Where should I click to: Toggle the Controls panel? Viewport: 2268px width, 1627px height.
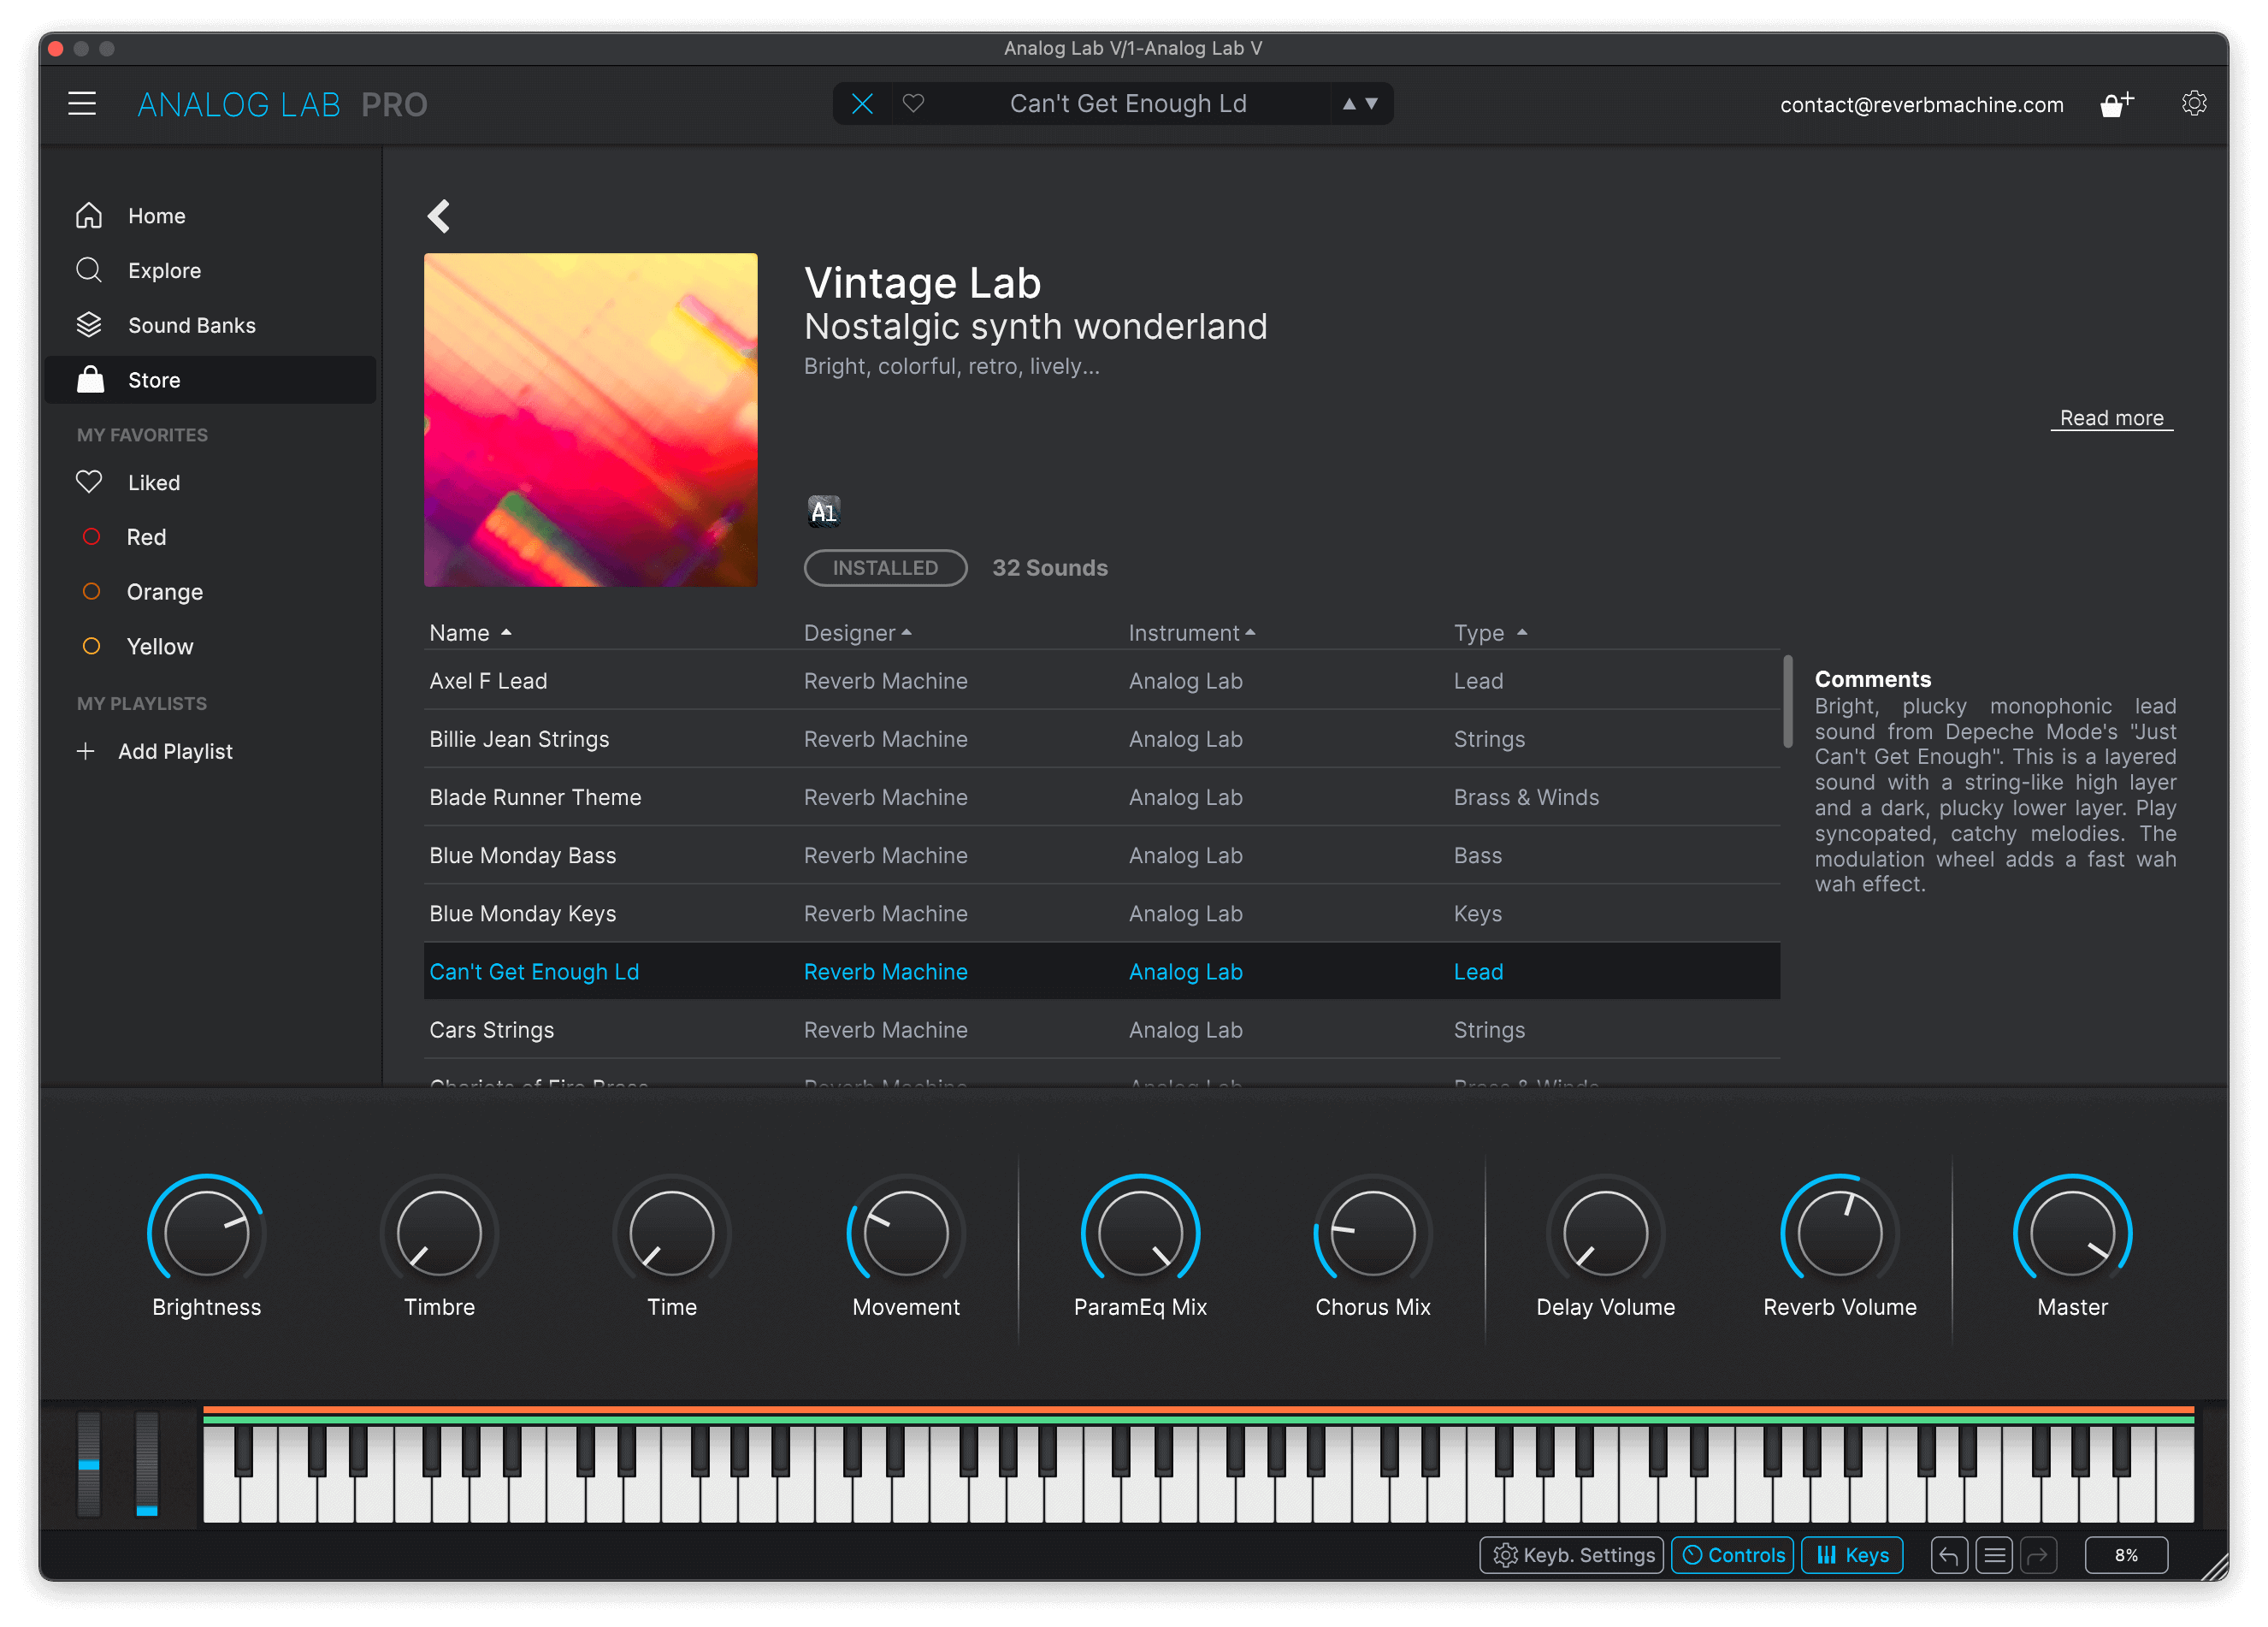(1733, 1555)
